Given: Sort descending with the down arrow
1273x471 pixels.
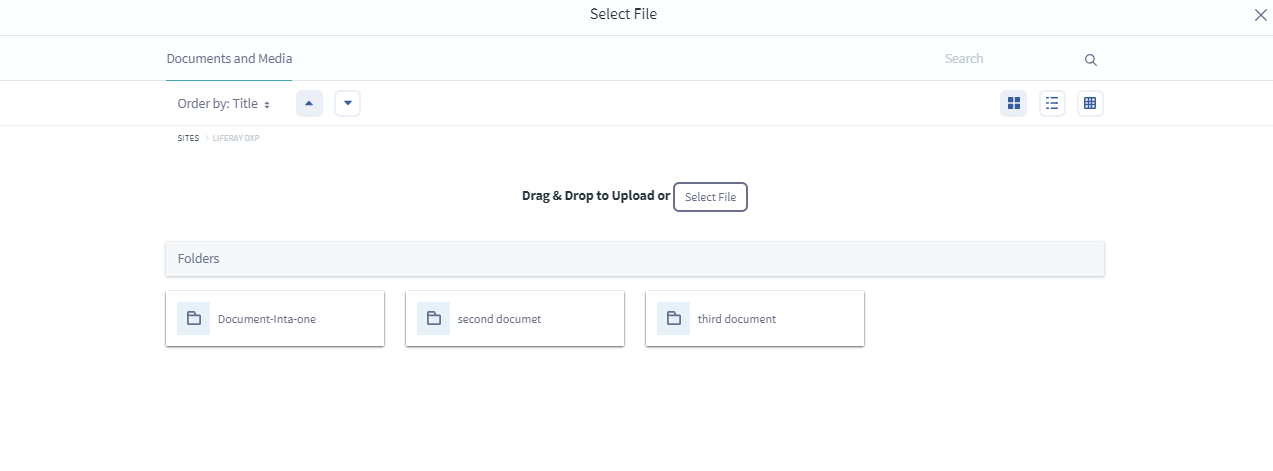Looking at the screenshot, I should [347, 103].
